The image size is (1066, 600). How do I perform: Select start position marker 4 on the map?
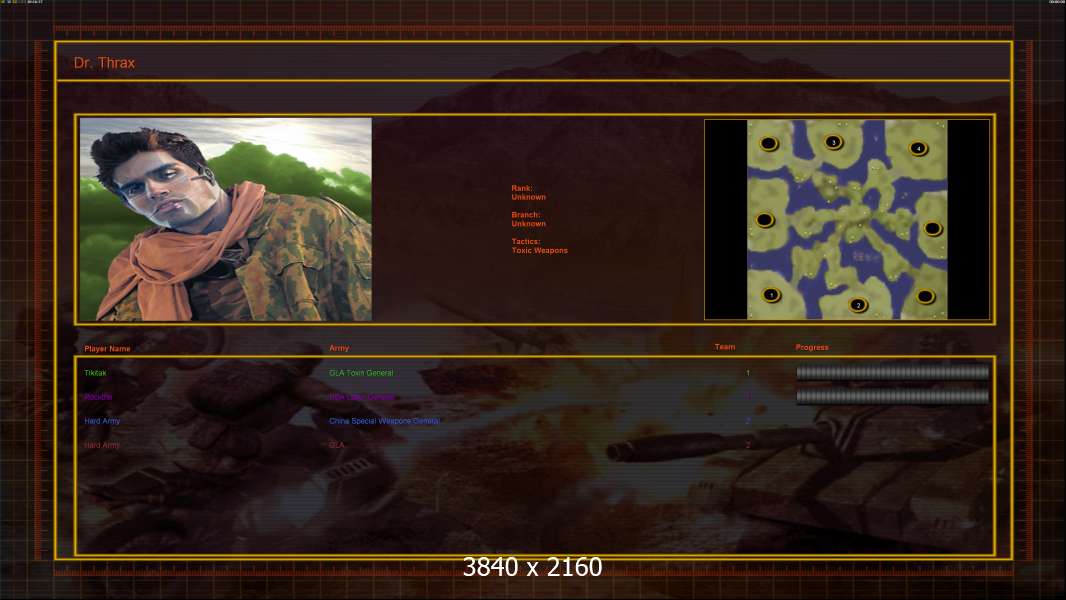918,148
